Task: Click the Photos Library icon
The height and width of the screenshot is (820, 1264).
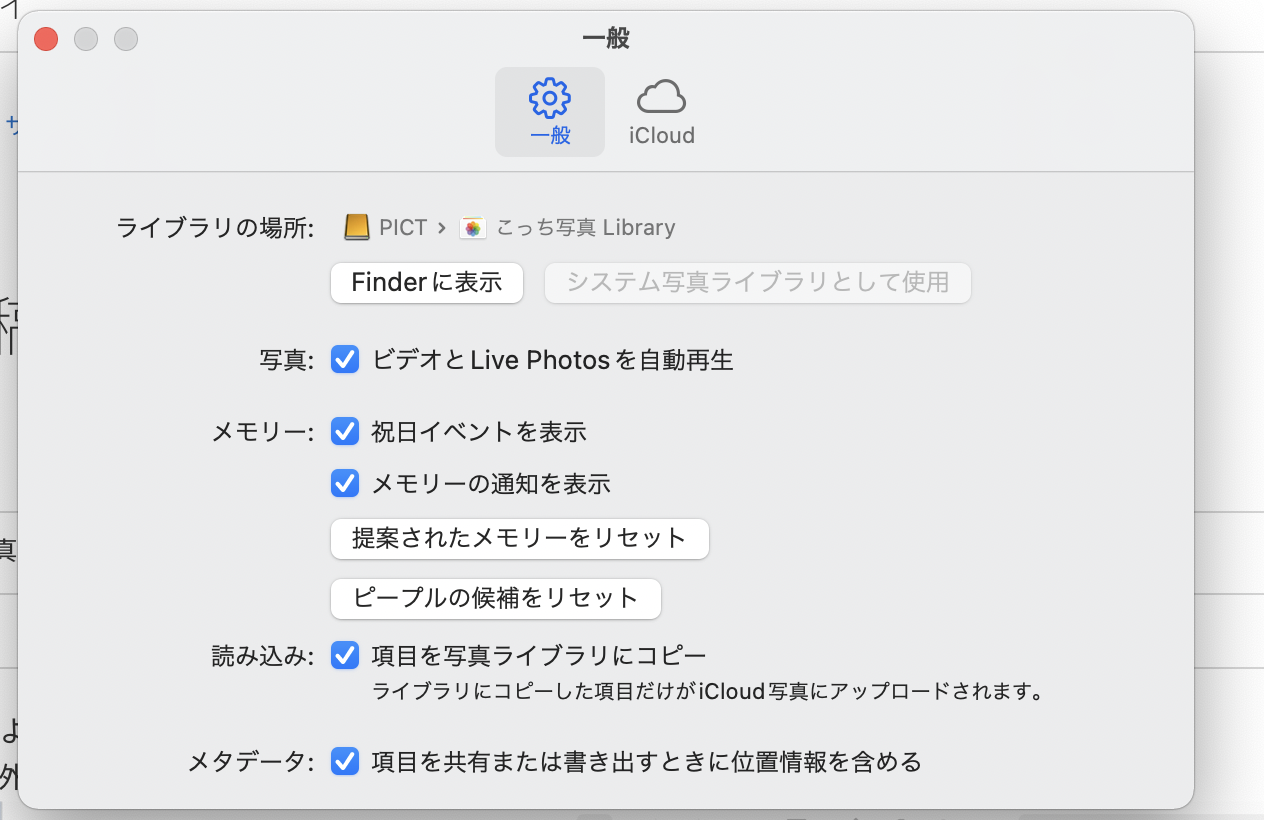Action: [473, 228]
